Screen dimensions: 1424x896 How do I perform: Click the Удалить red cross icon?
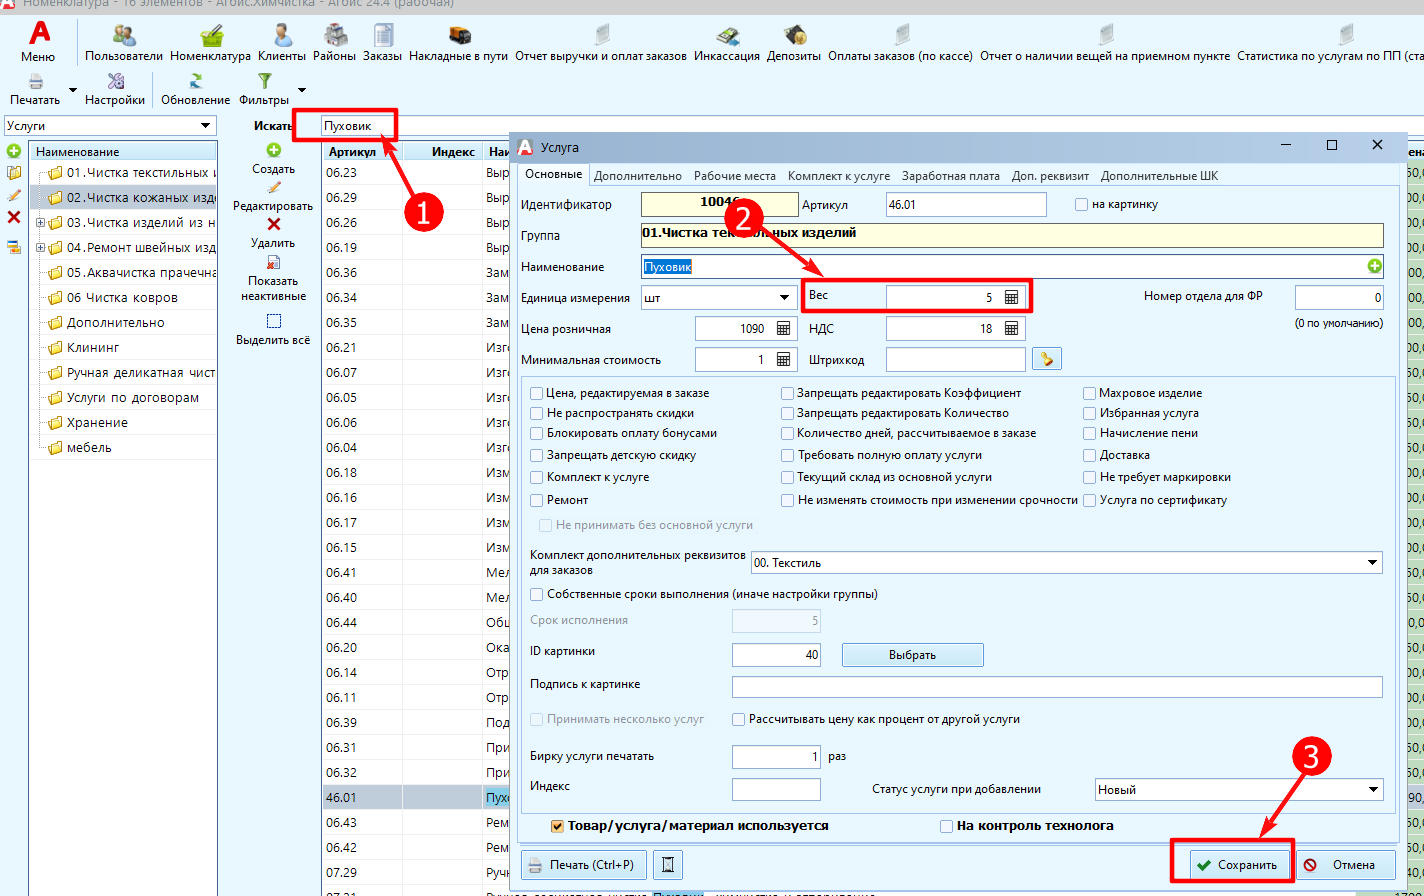(x=273, y=224)
